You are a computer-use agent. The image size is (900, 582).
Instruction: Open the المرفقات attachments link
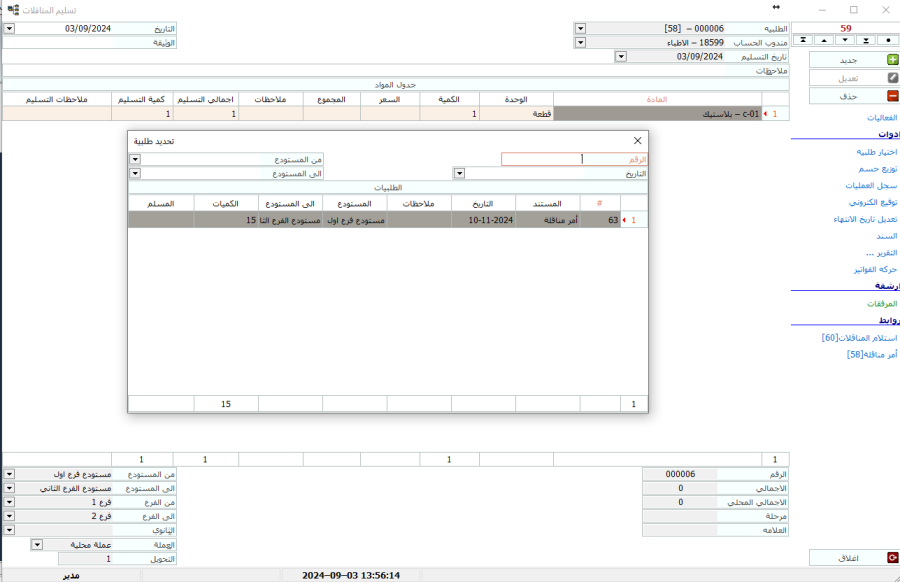coord(882,303)
